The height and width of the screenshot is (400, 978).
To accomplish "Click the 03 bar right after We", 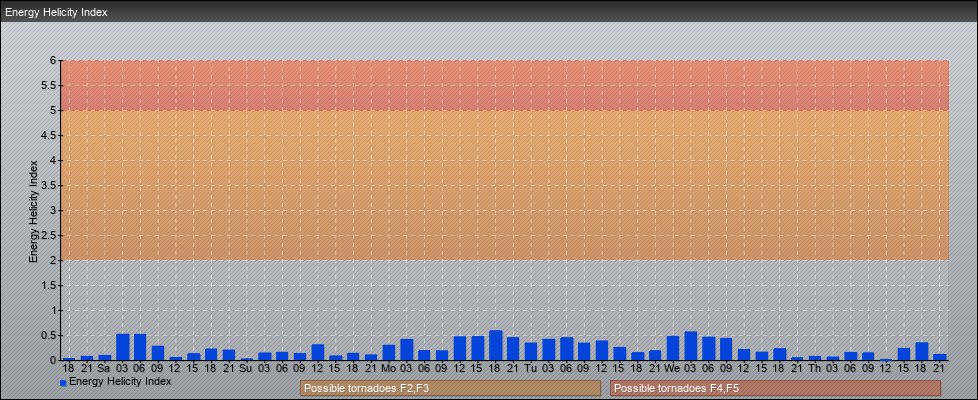I will click(691, 346).
